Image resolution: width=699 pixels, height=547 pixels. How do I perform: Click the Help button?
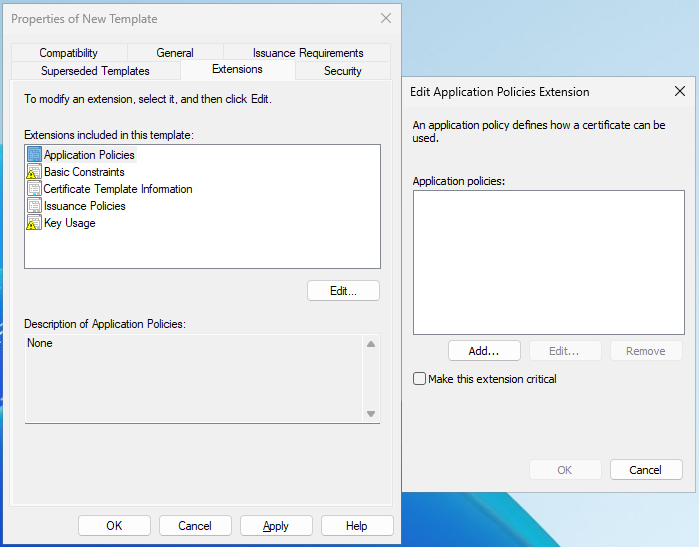(x=357, y=526)
